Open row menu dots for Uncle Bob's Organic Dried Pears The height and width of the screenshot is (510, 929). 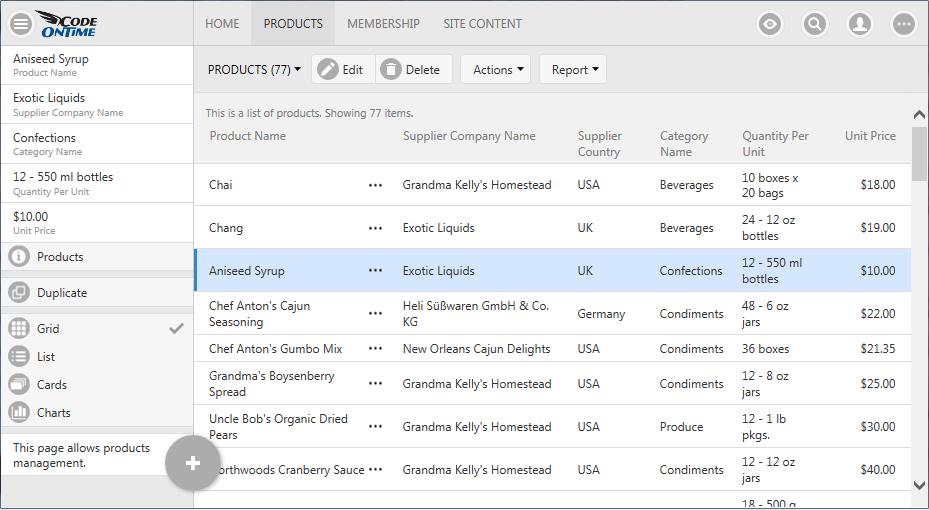(x=376, y=426)
